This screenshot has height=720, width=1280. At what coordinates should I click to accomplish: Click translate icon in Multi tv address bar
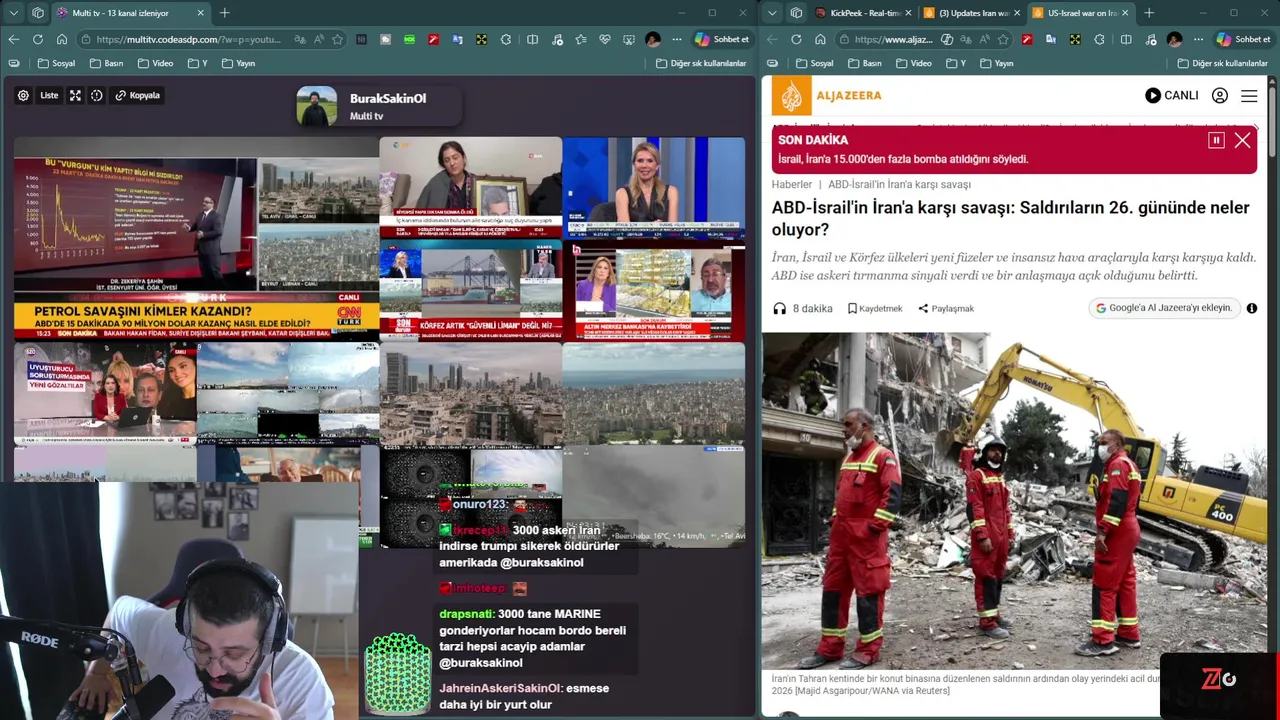pyautogui.click(x=301, y=39)
